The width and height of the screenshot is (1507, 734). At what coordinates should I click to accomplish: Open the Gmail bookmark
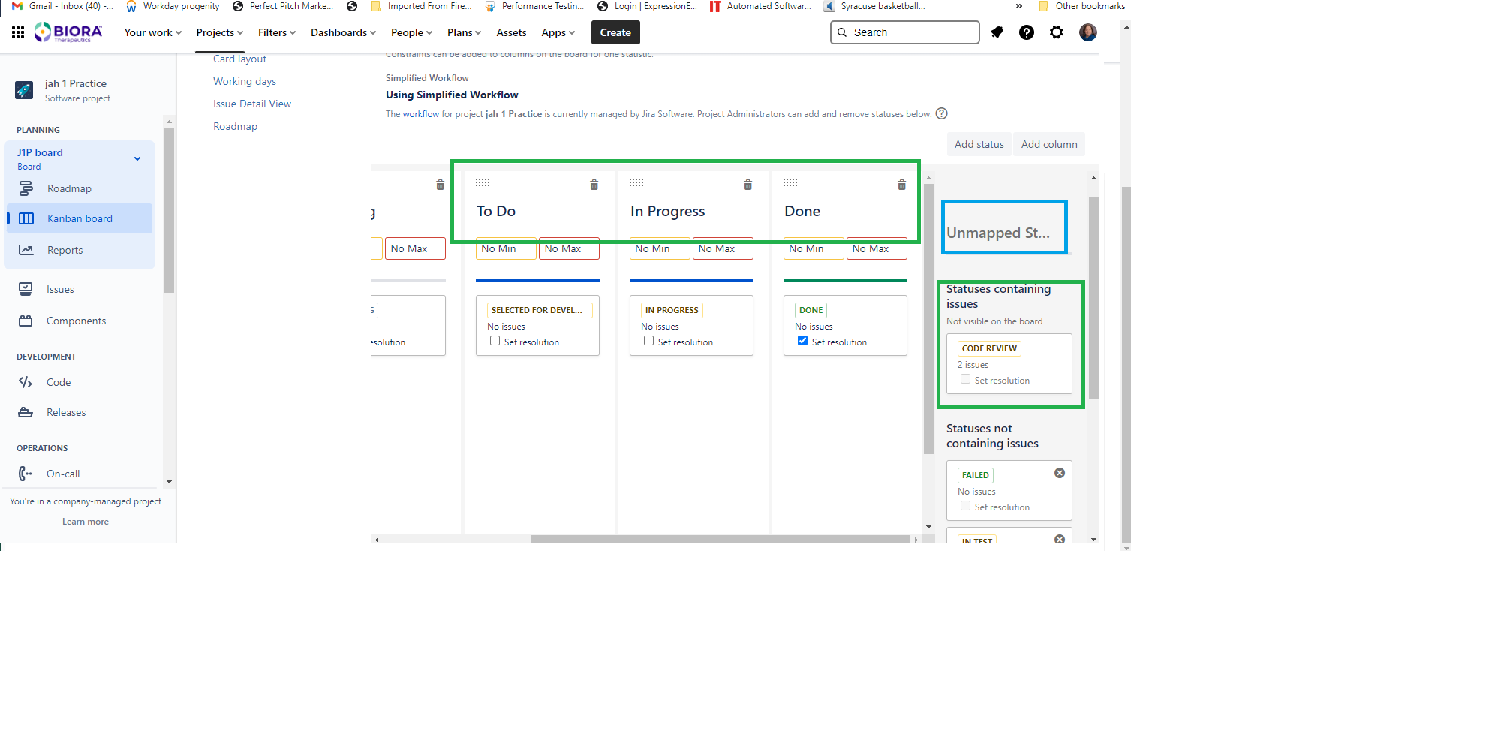62,6
